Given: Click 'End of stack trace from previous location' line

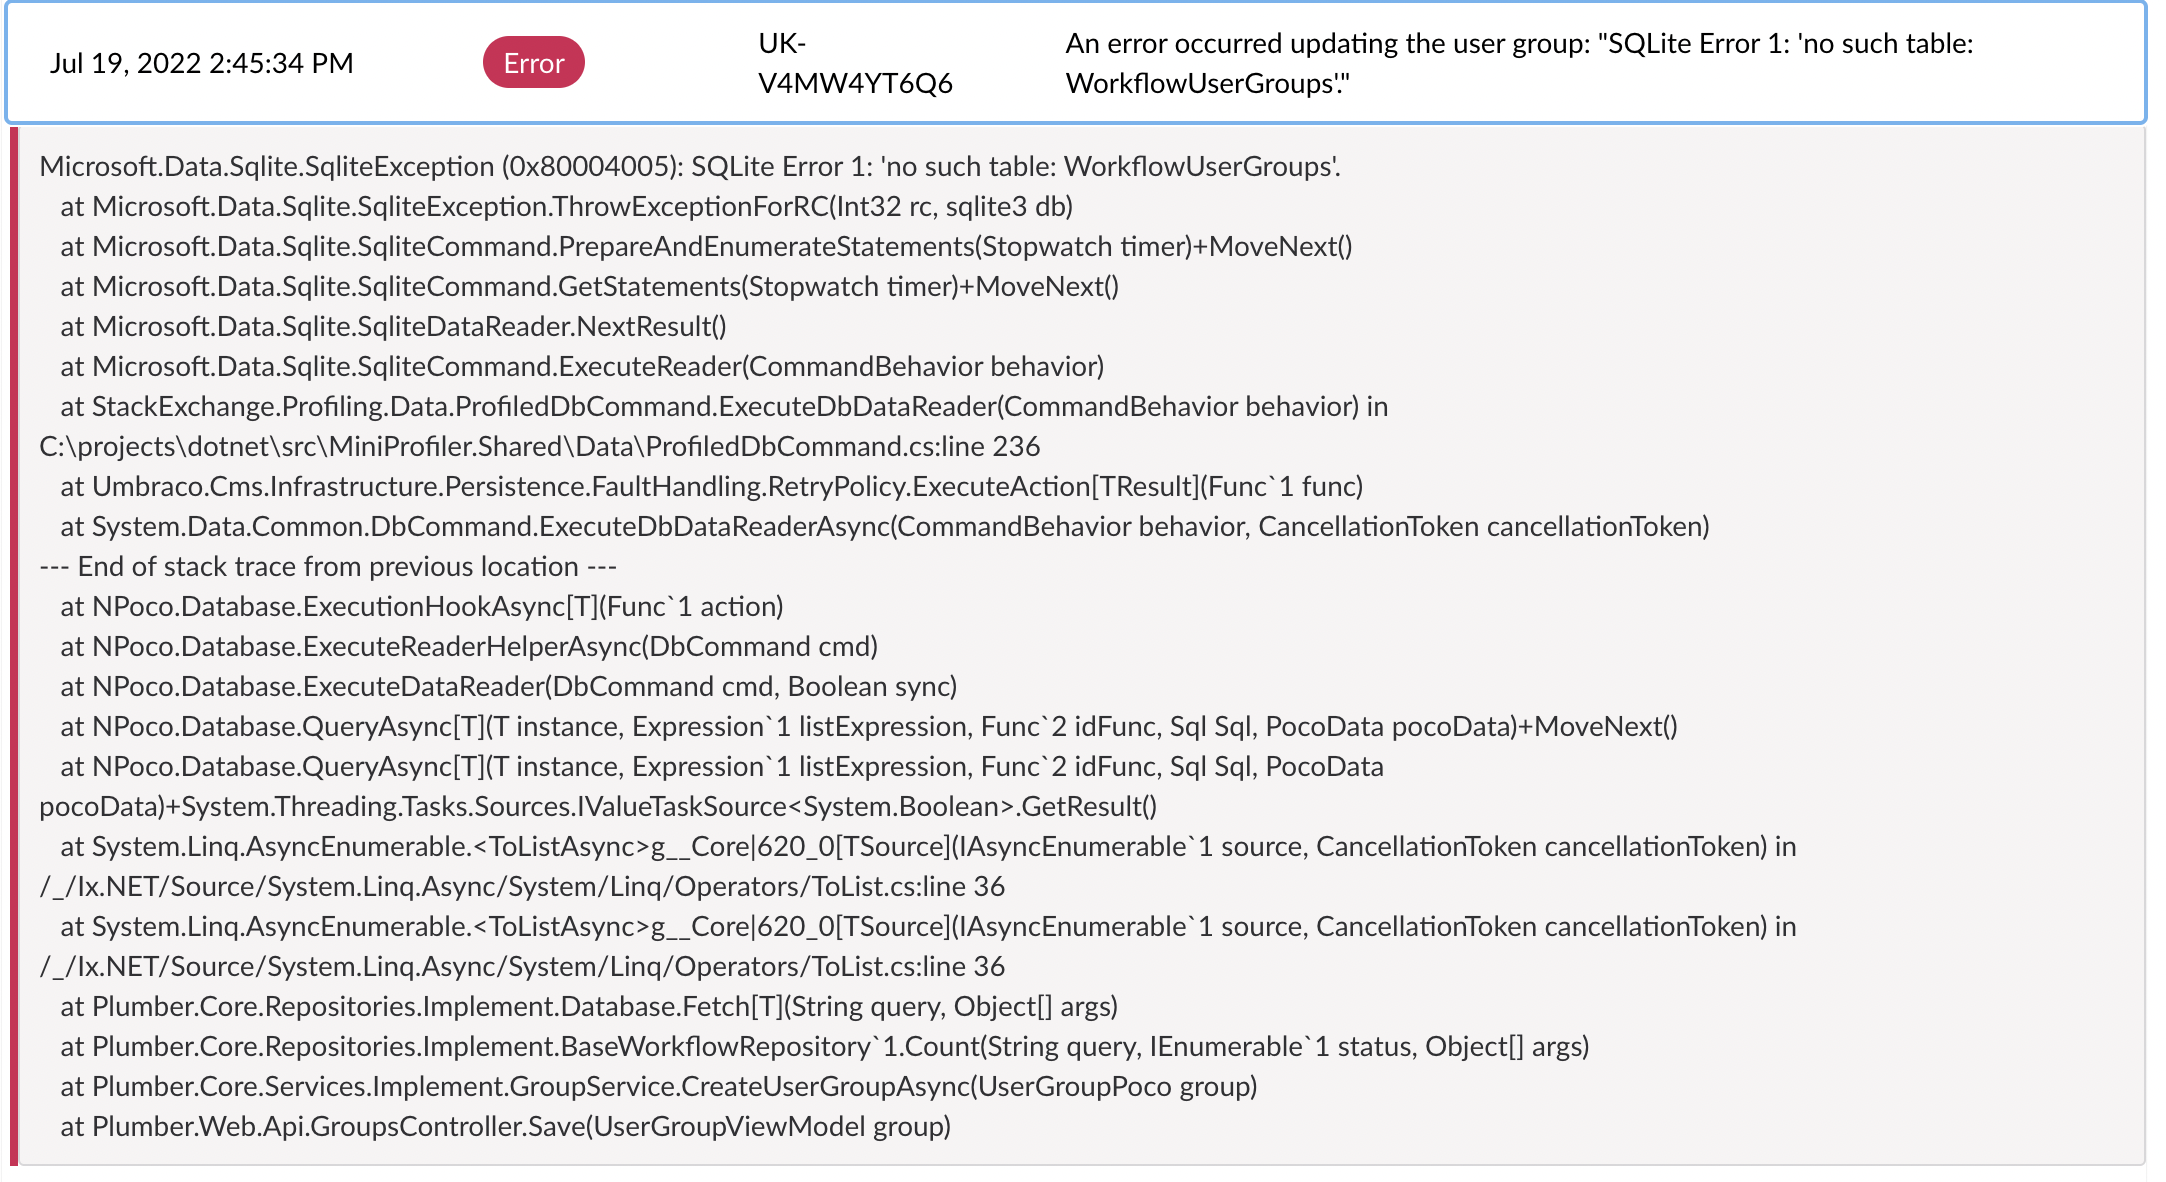Looking at the screenshot, I should [x=328, y=566].
